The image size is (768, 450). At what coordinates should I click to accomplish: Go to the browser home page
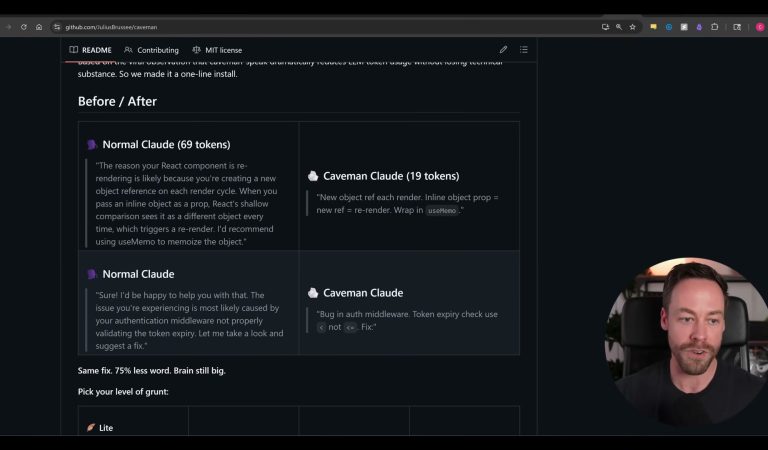point(39,27)
